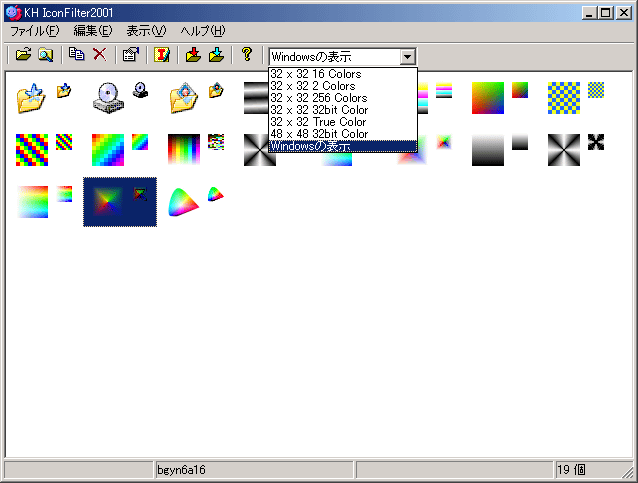
Task: Select the diagonal rainbow stripes large icon
Action: click(108, 150)
